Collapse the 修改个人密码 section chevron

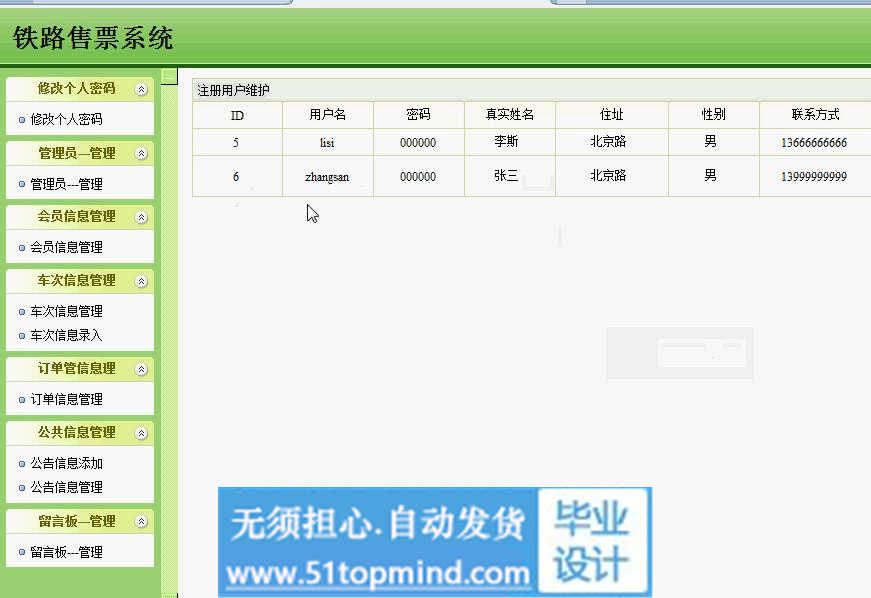[142, 89]
